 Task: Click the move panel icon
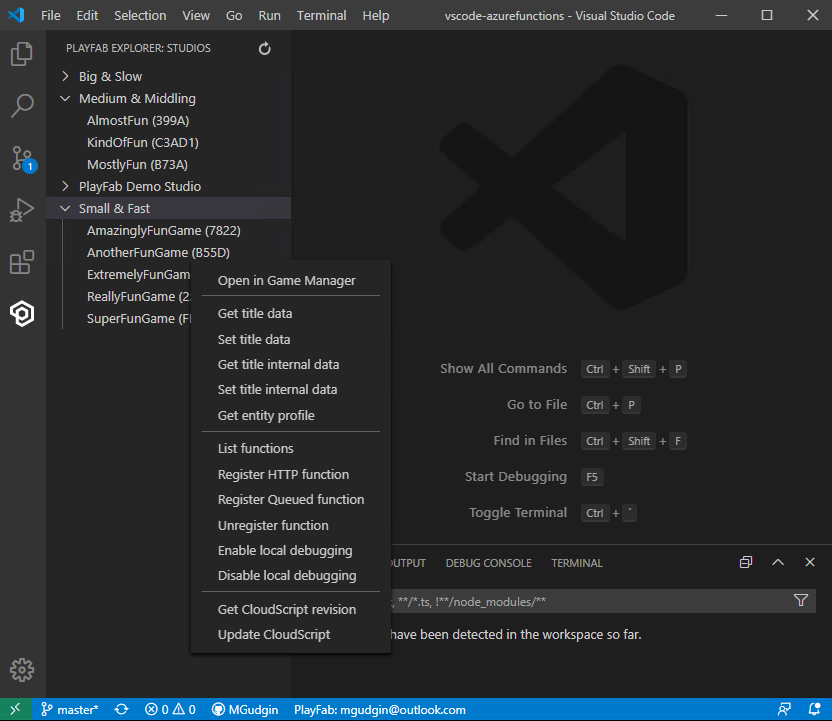click(746, 562)
